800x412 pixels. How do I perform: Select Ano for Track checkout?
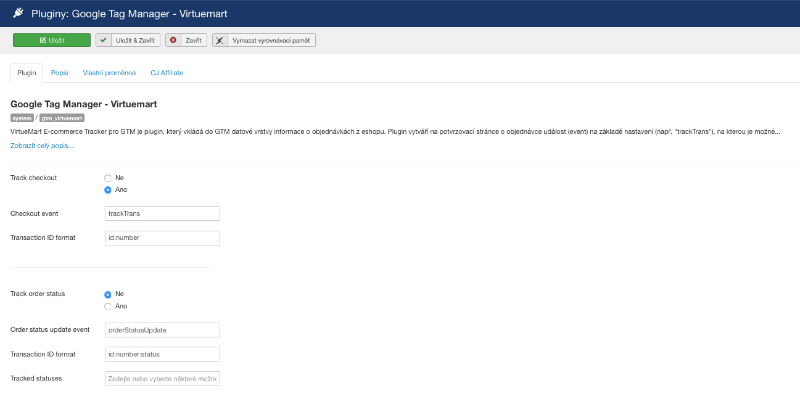pos(108,190)
